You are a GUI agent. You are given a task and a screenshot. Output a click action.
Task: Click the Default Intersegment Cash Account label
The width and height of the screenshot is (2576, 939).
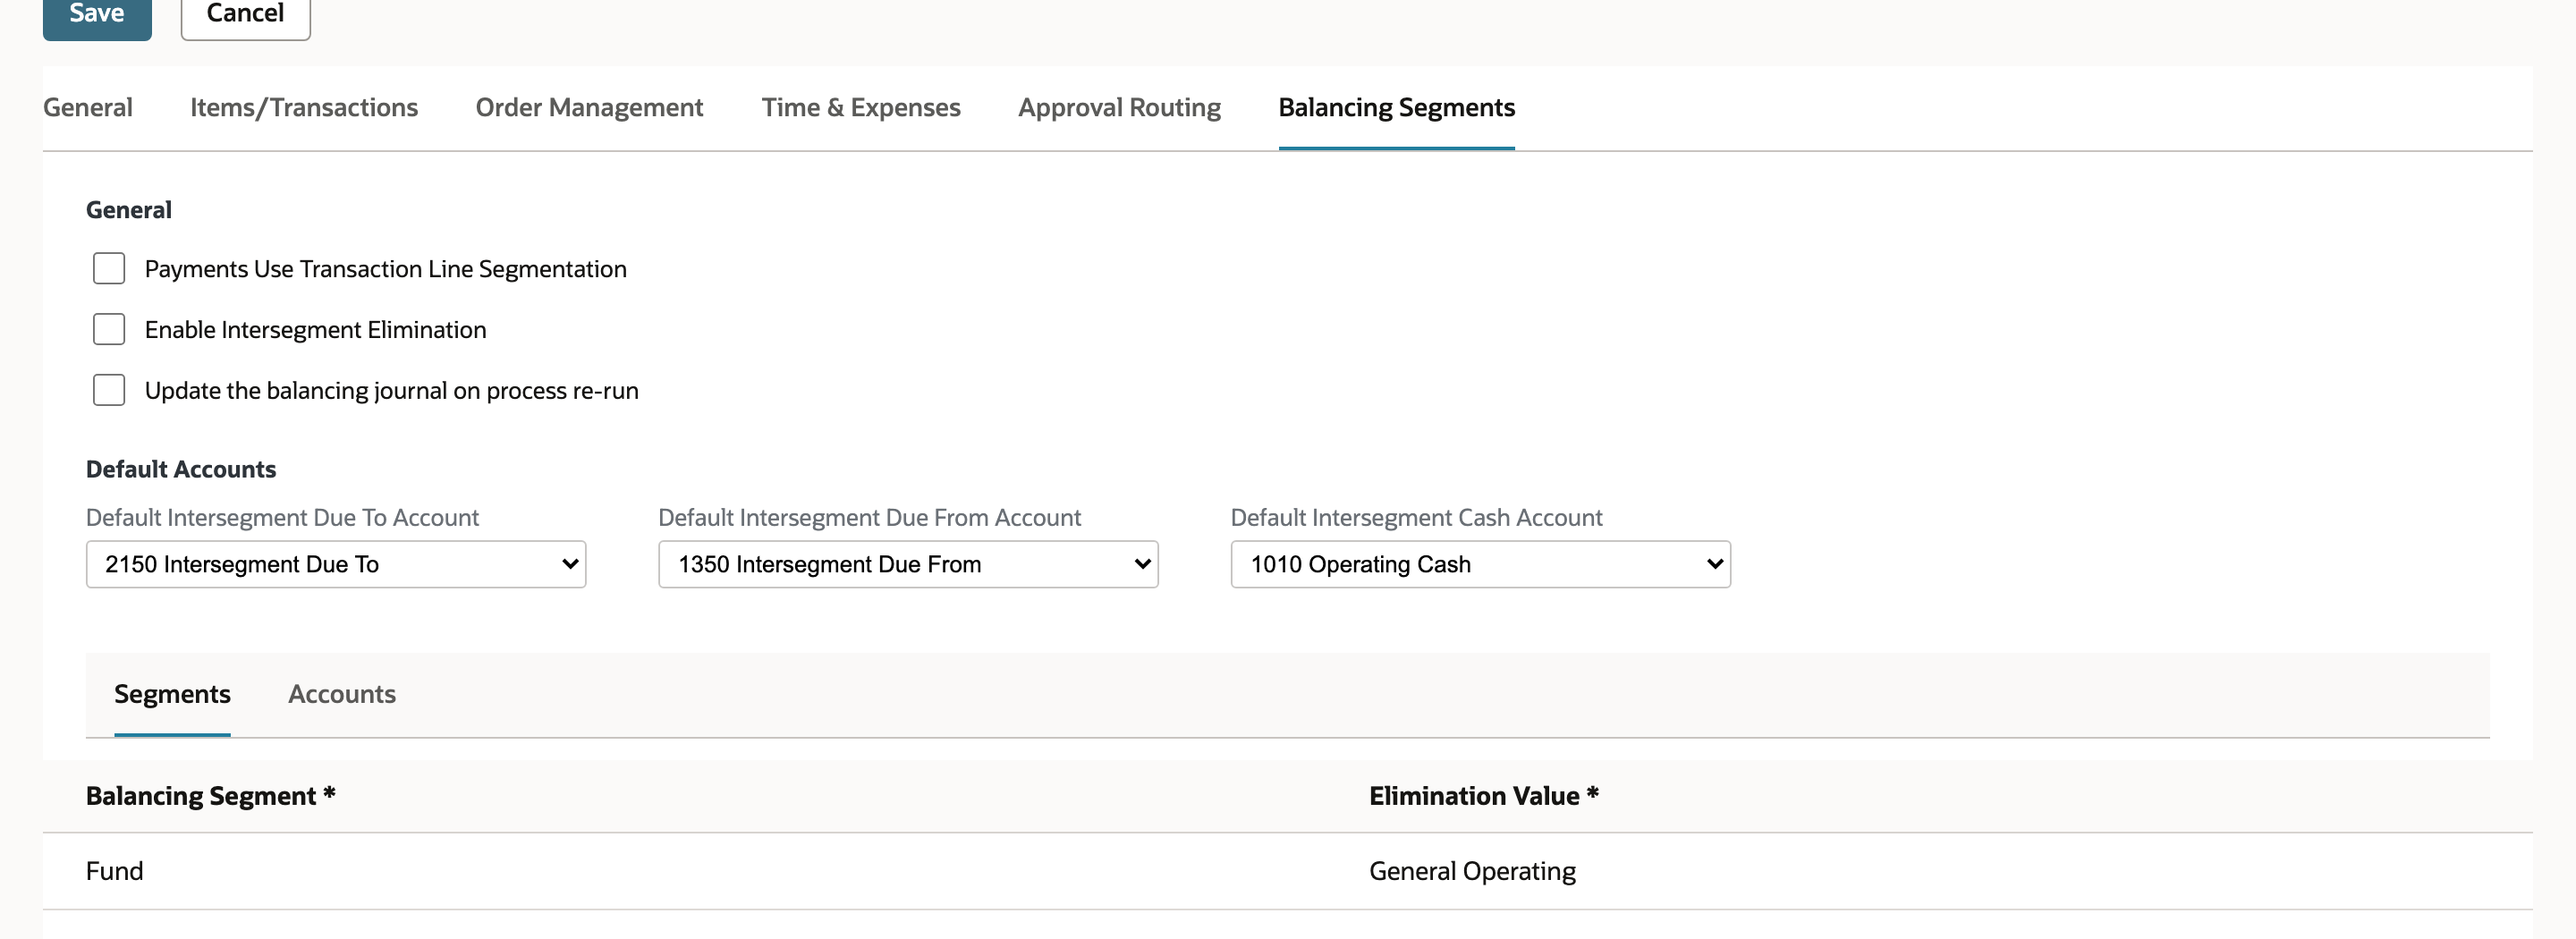pyautogui.click(x=1416, y=517)
